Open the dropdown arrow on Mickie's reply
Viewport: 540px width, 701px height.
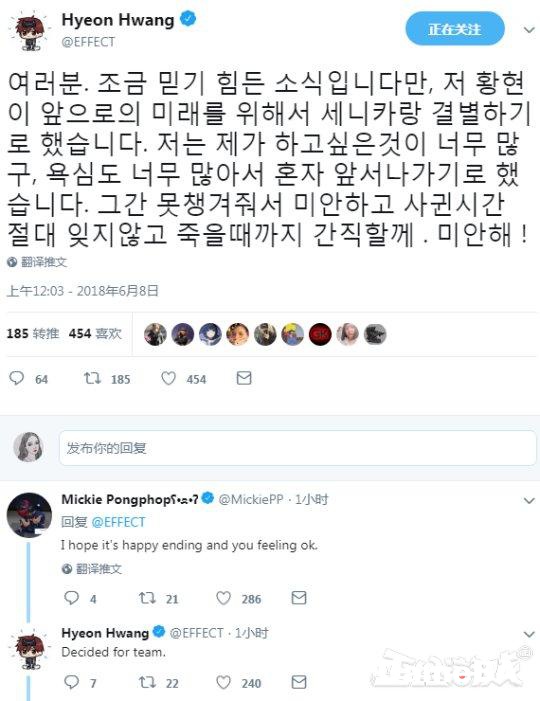[x=529, y=501]
